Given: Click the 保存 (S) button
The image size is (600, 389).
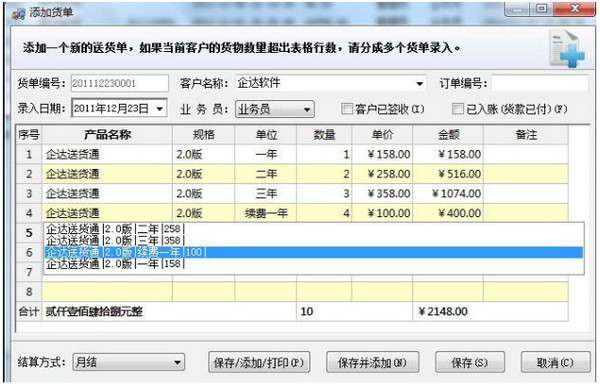Looking at the screenshot, I should (470, 362).
